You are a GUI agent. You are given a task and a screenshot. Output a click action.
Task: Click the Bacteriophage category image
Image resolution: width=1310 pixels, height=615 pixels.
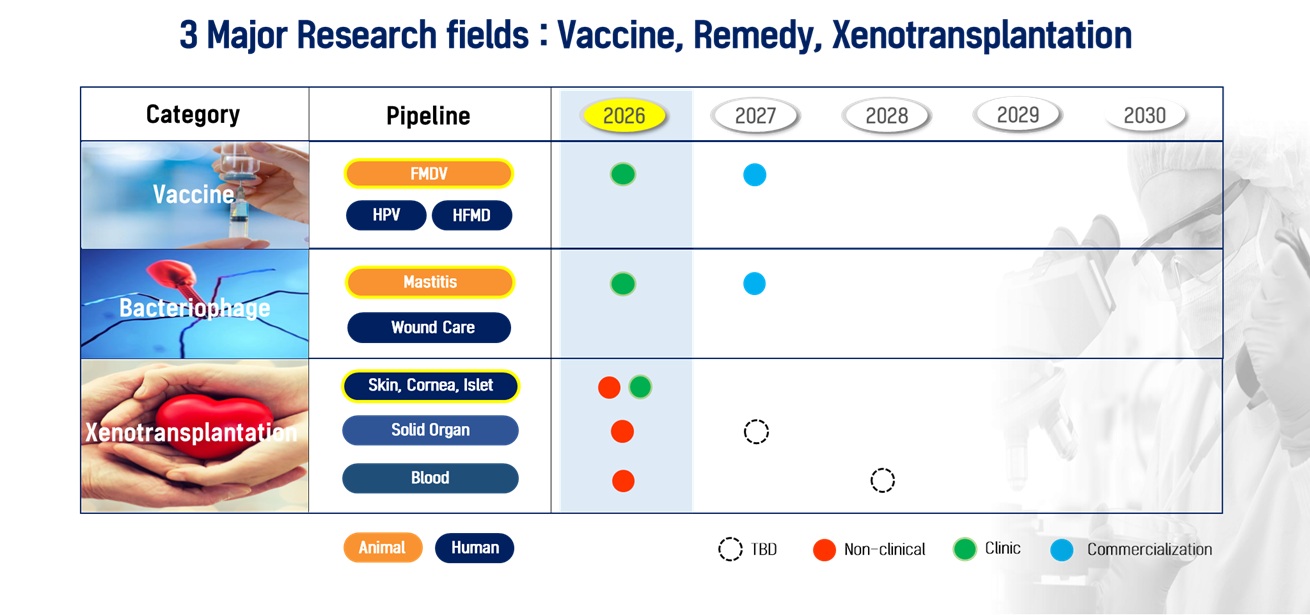click(194, 304)
